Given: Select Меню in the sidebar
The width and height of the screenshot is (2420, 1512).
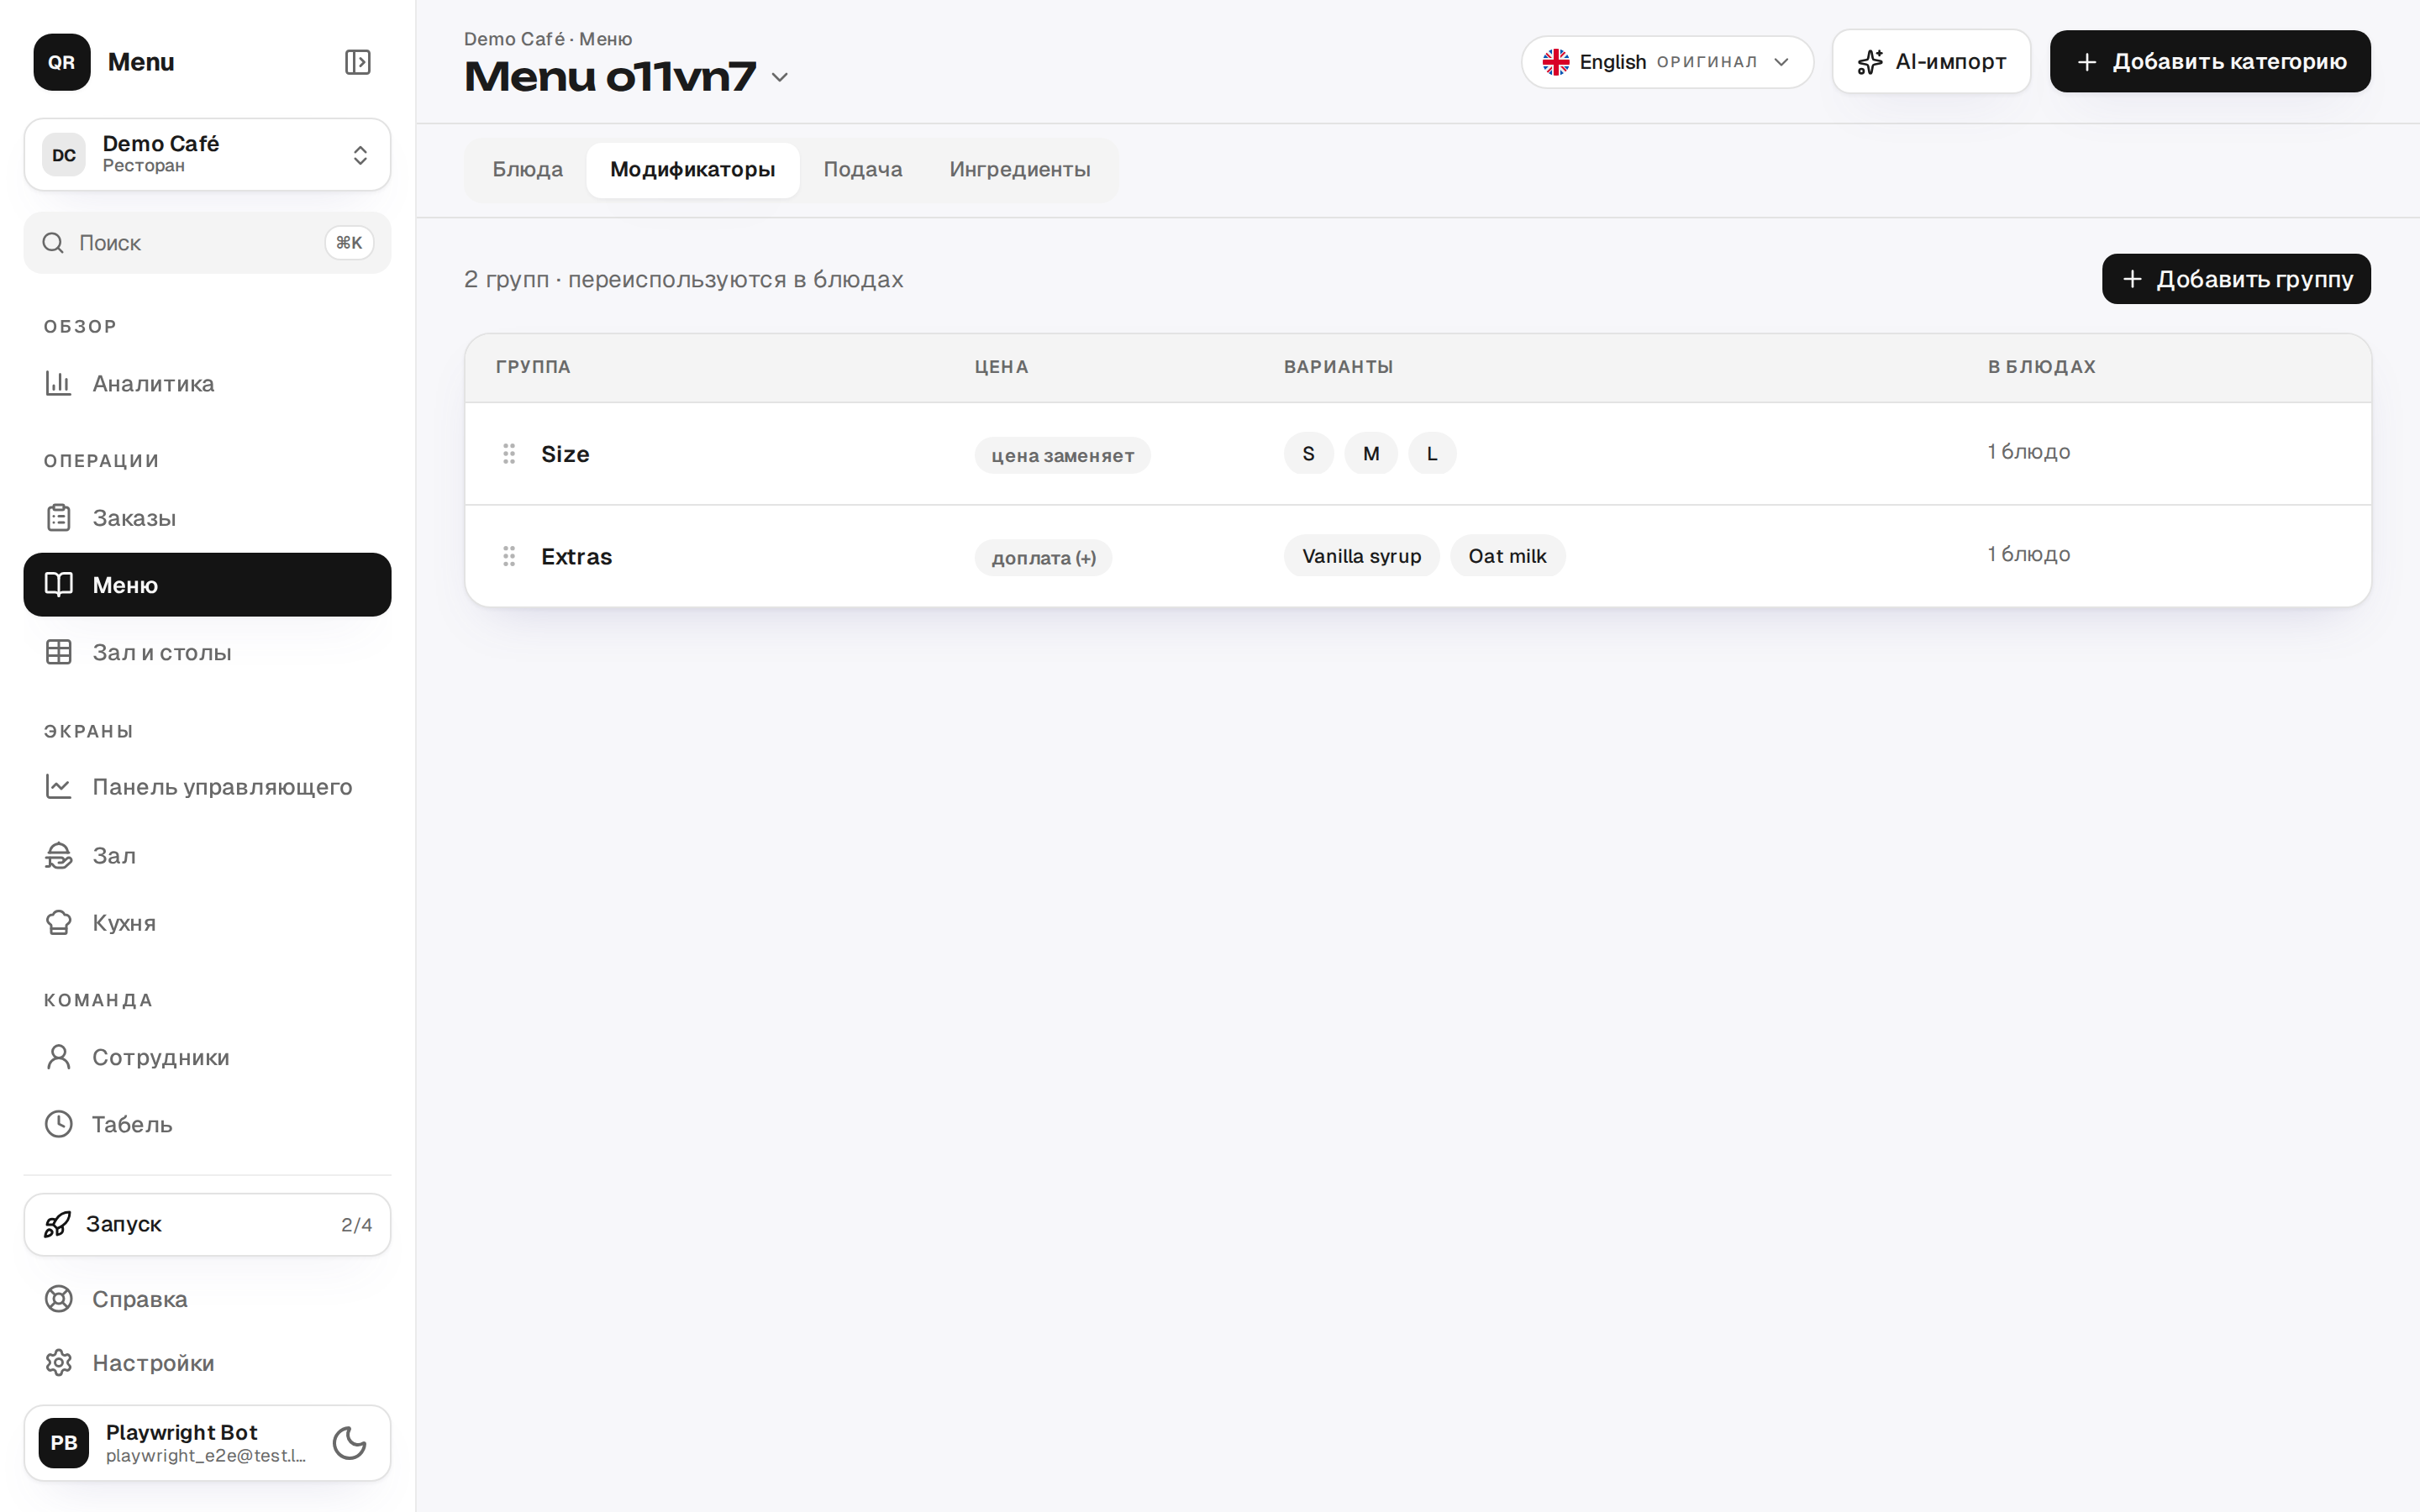Looking at the screenshot, I should point(207,585).
